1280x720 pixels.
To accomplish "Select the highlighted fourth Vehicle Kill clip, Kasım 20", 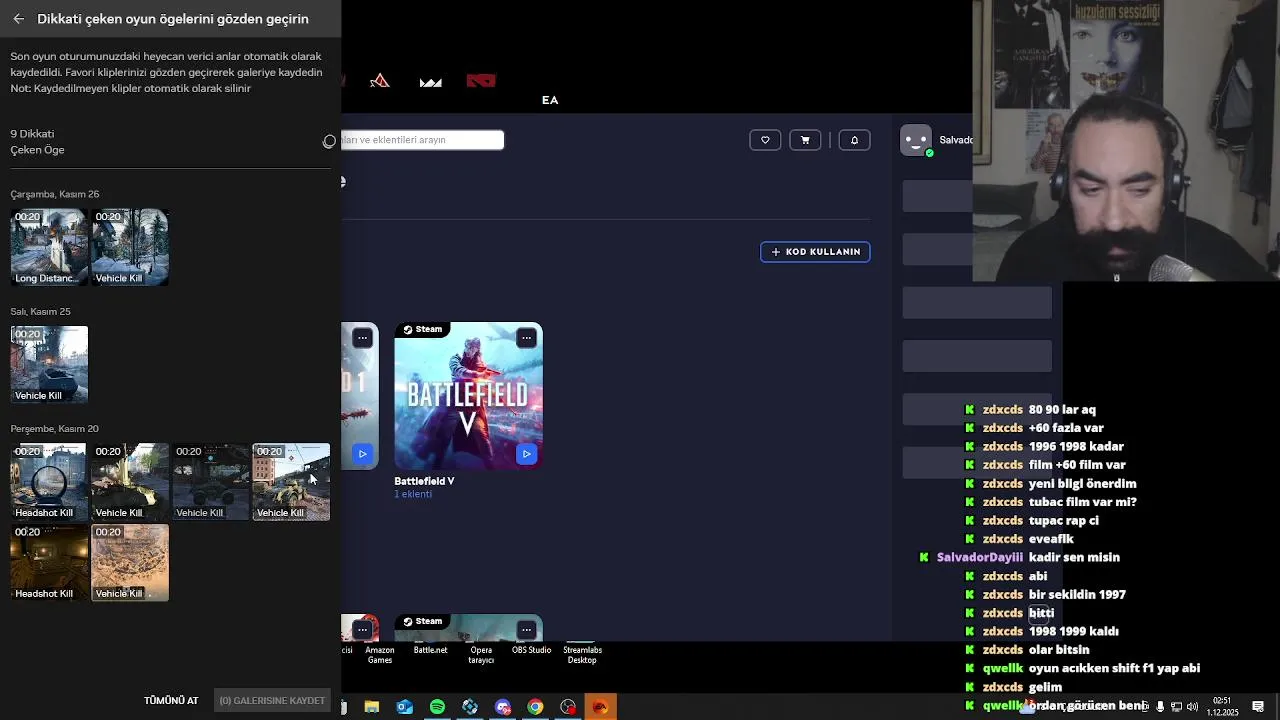I will coord(291,482).
